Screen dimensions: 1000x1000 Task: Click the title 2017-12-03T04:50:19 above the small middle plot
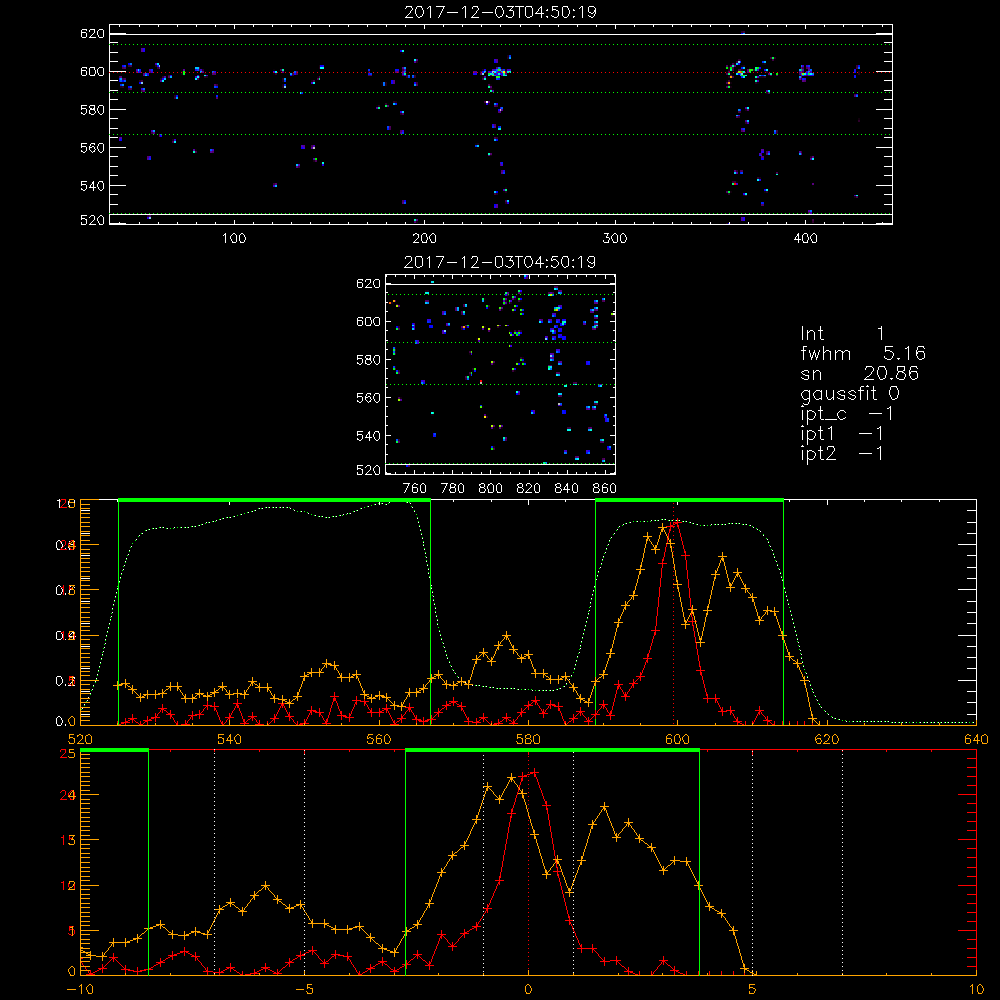pyautogui.click(x=500, y=262)
